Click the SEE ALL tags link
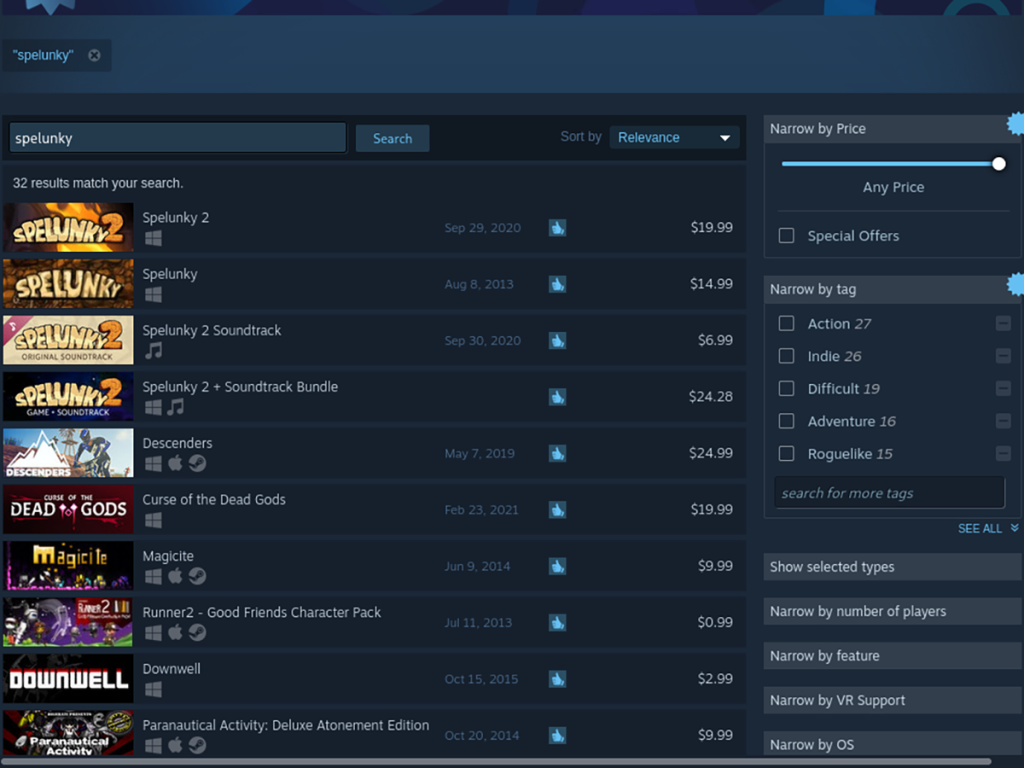Viewport: 1024px width, 768px height. point(981,528)
